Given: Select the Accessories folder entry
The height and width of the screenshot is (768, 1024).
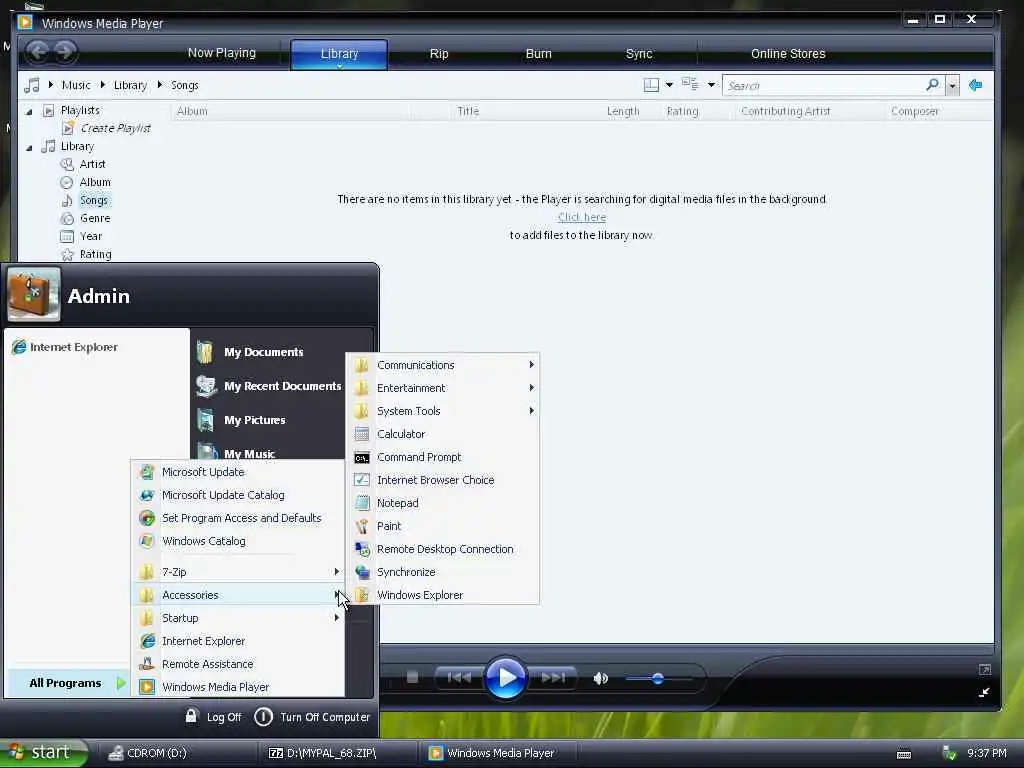Looking at the screenshot, I should click(x=238, y=594).
